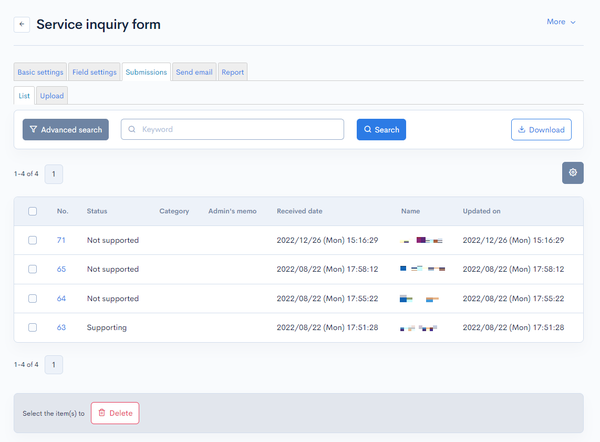The height and width of the screenshot is (442, 600).
Task: Focus the Keyword search field
Action: click(x=232, y=129)
